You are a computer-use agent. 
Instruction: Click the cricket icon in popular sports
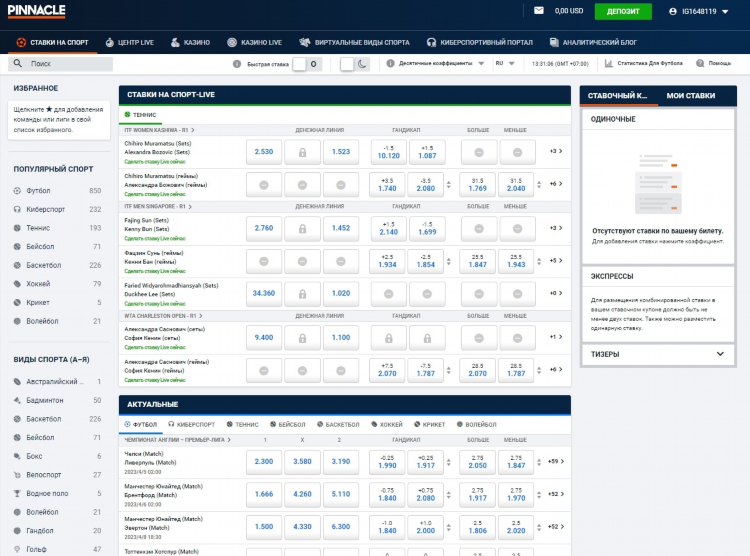17,302
